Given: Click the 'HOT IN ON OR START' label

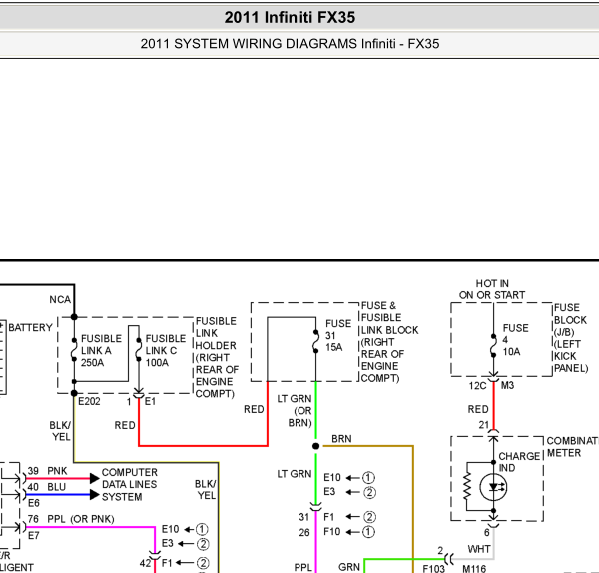Looking at the screenshot, I should pos(492,289).
